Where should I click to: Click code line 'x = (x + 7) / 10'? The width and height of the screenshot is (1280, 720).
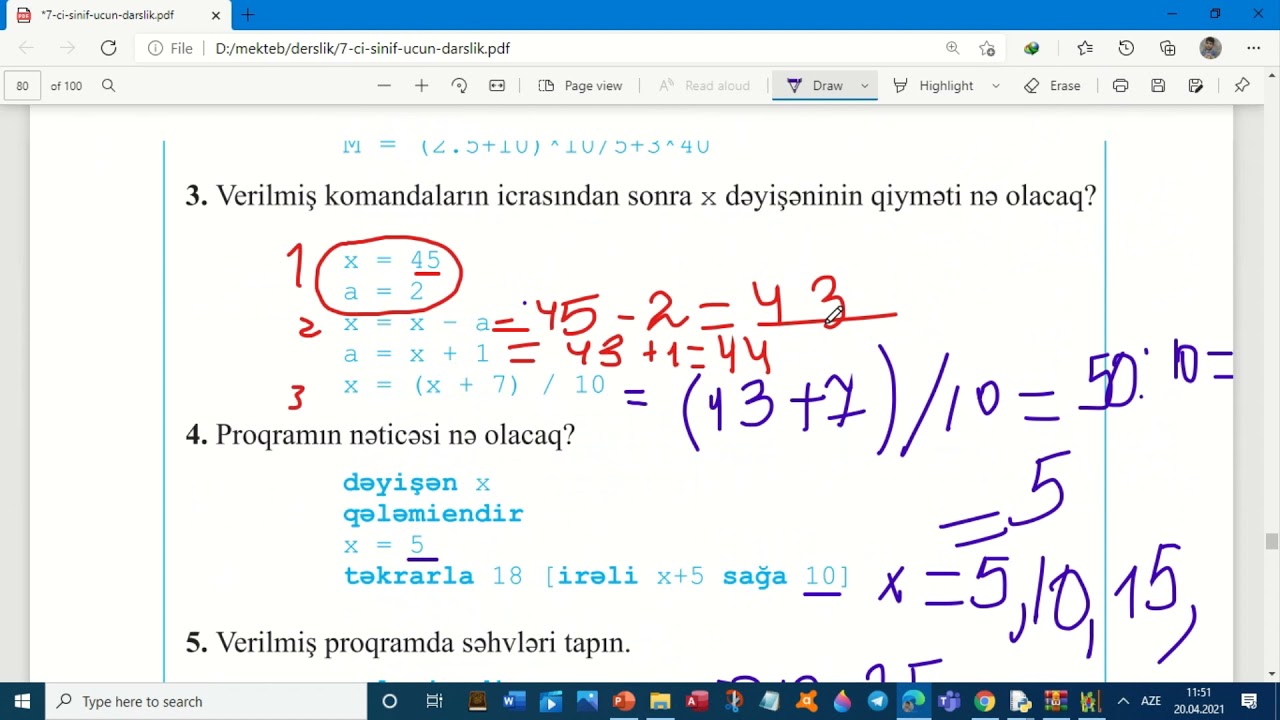pyautogui.click(x=474, y=385)
